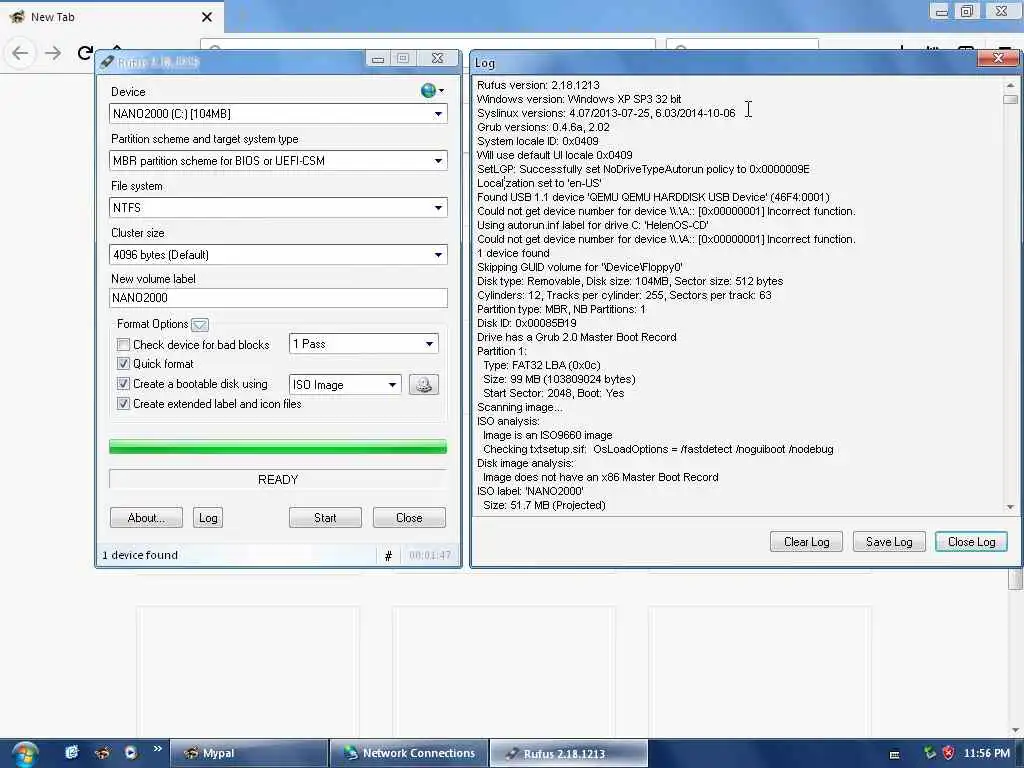Viewport: 1024px width, 768px height.
Task: Toggle Create a bootable disk using checkbox
Action: click(123, 383)
